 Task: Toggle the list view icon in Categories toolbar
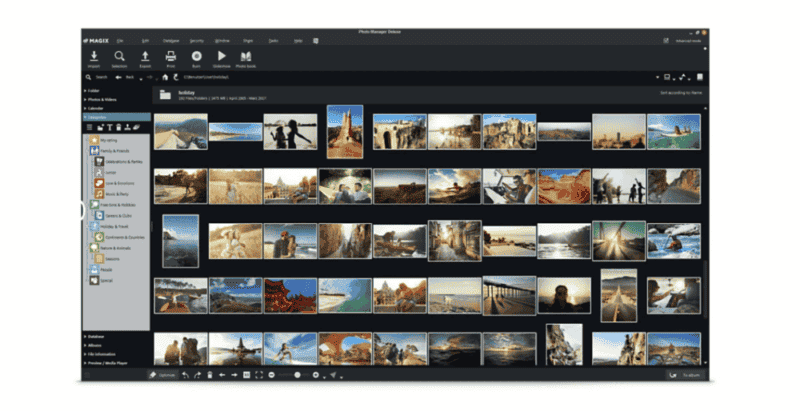coord(90,127)
